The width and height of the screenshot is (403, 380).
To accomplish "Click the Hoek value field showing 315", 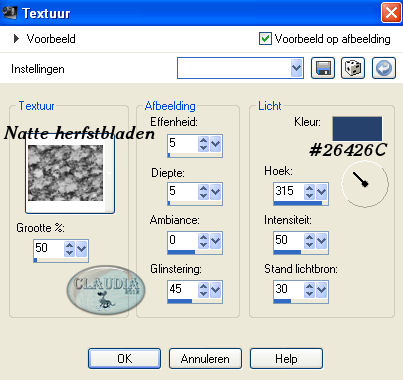I will coord(289,191).
